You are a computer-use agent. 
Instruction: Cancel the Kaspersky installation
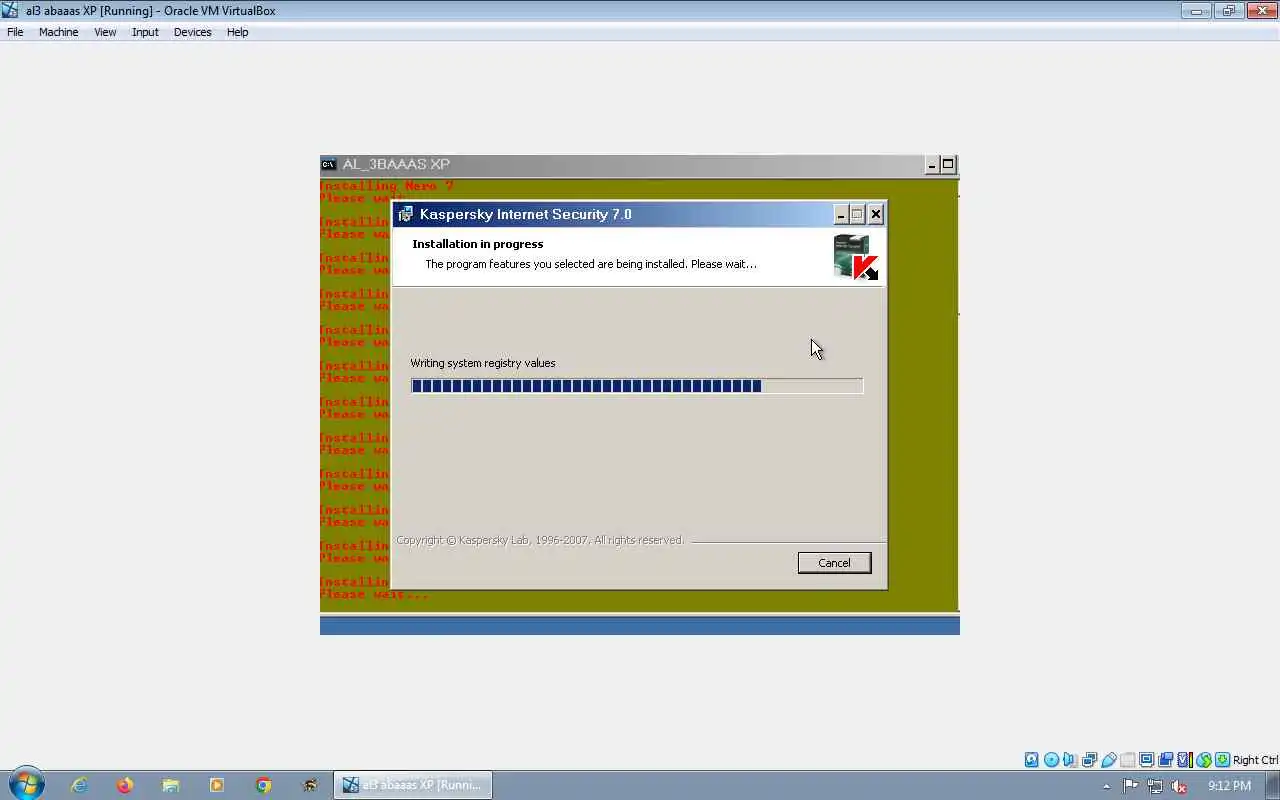pos(834,563)
